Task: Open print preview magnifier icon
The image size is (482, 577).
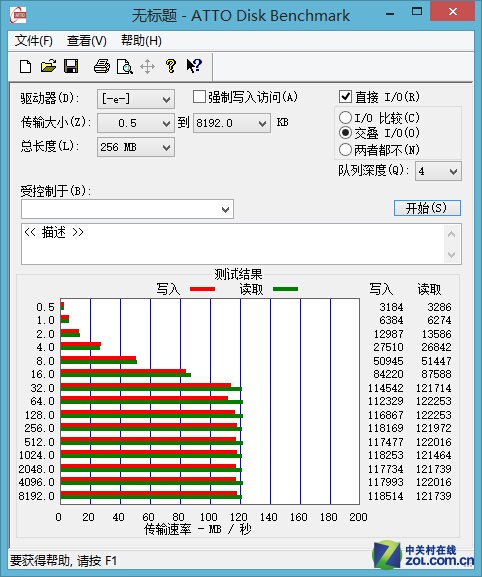Action: click(124, 67)
